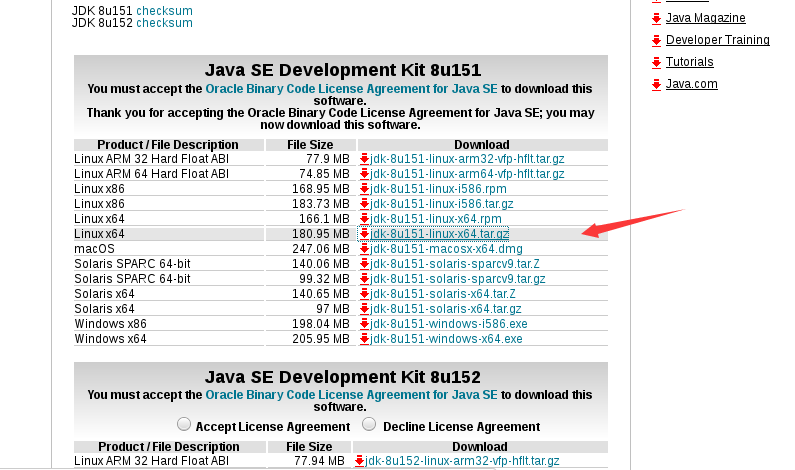Click the Windows x64 product description cell
795x470 pixels.
coord(169,339)
